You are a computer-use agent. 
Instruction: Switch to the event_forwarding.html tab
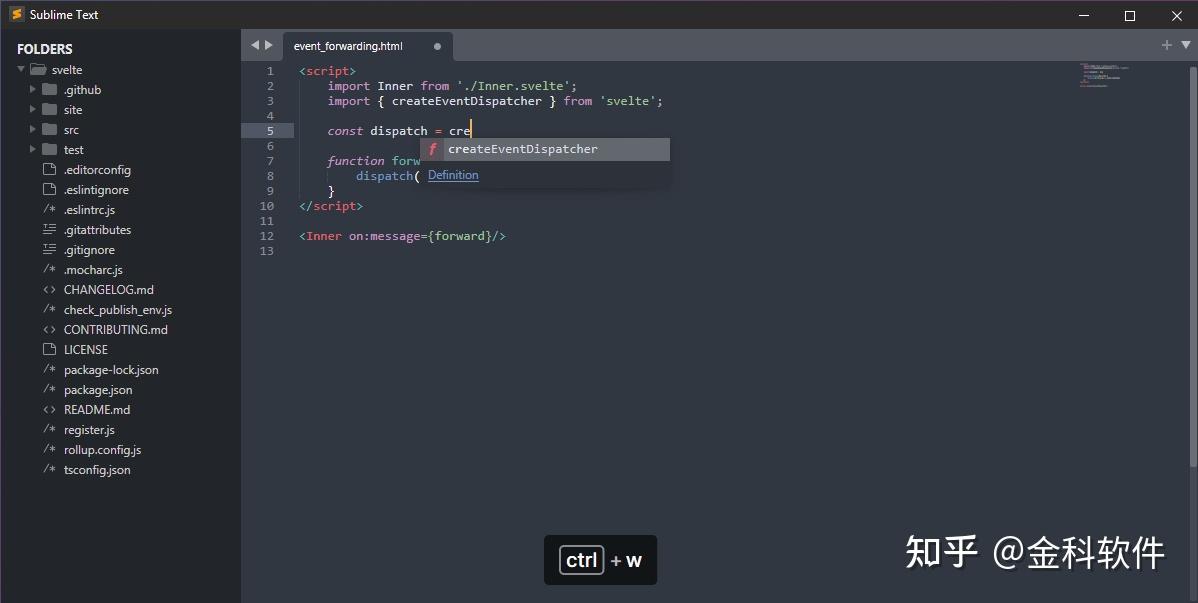tap(348, 46)
